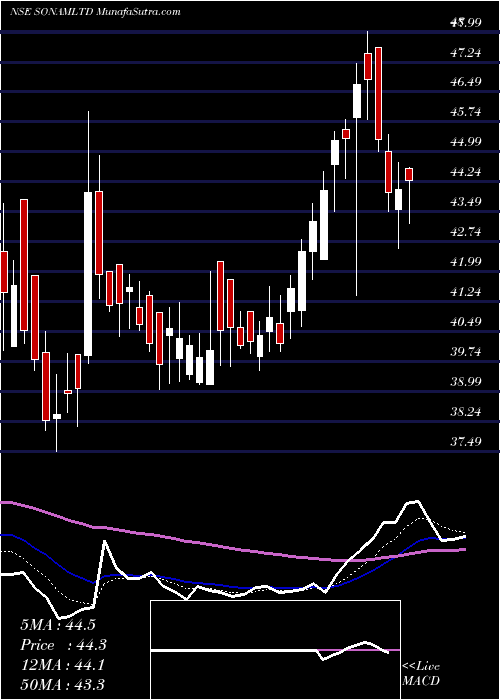
Task: Click the 45.74 price axis label
Action: [x=466, y=112]
